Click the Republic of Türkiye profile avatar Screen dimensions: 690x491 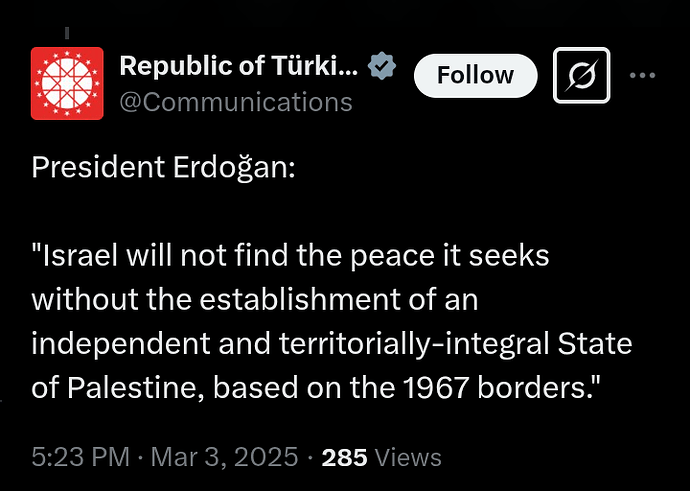tap(67, 84)
